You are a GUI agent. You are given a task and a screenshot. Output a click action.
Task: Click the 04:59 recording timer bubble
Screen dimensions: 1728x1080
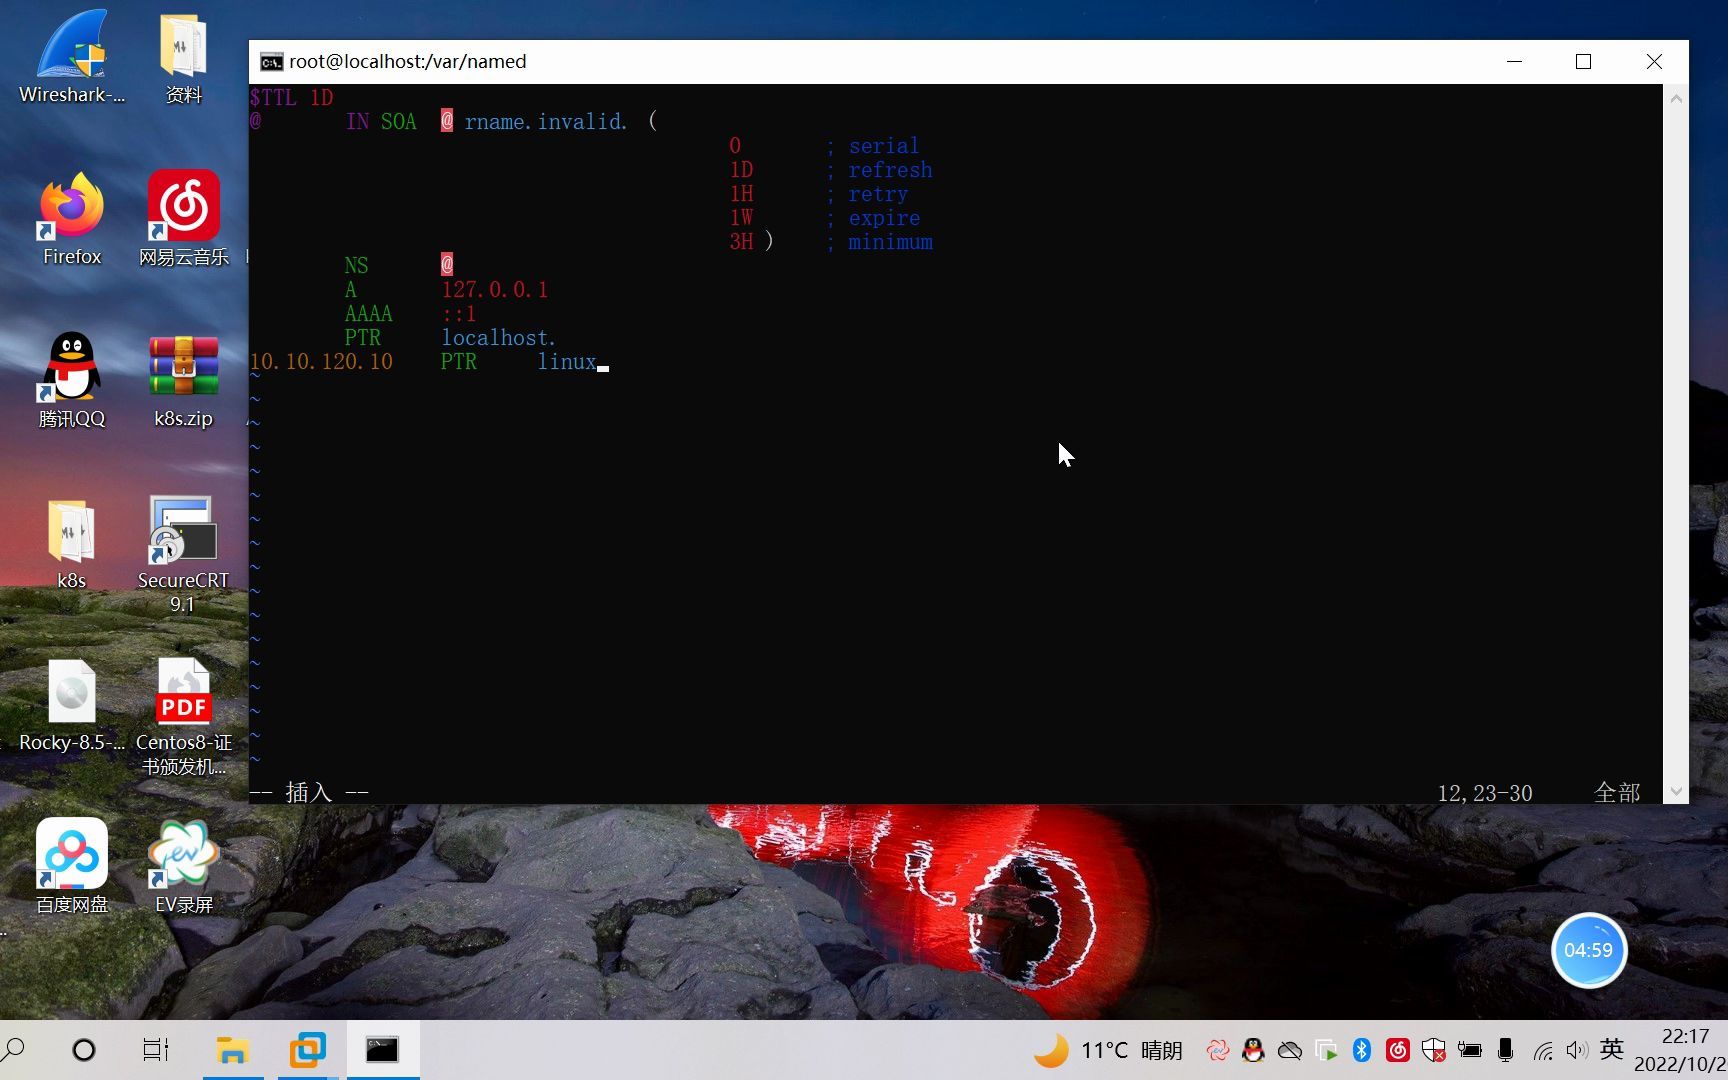(x=1589, y=951)
